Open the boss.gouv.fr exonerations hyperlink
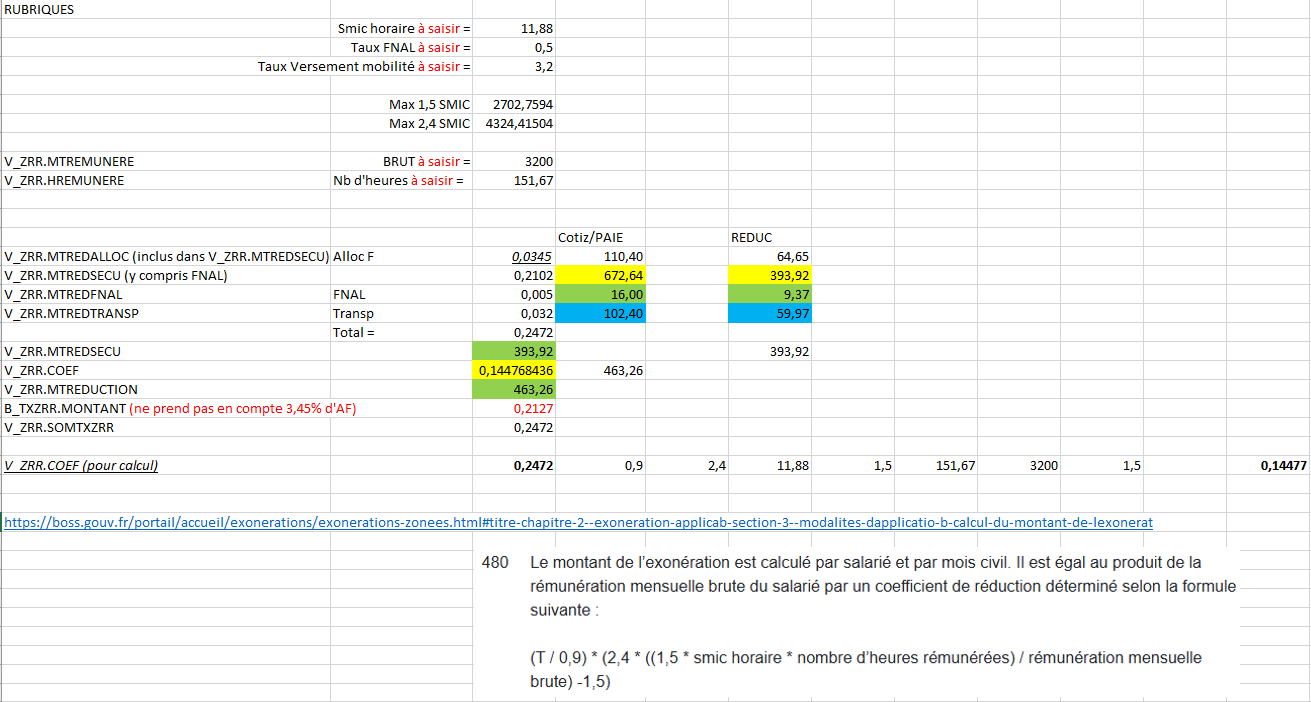1311x702 pixels. point(578,522)
